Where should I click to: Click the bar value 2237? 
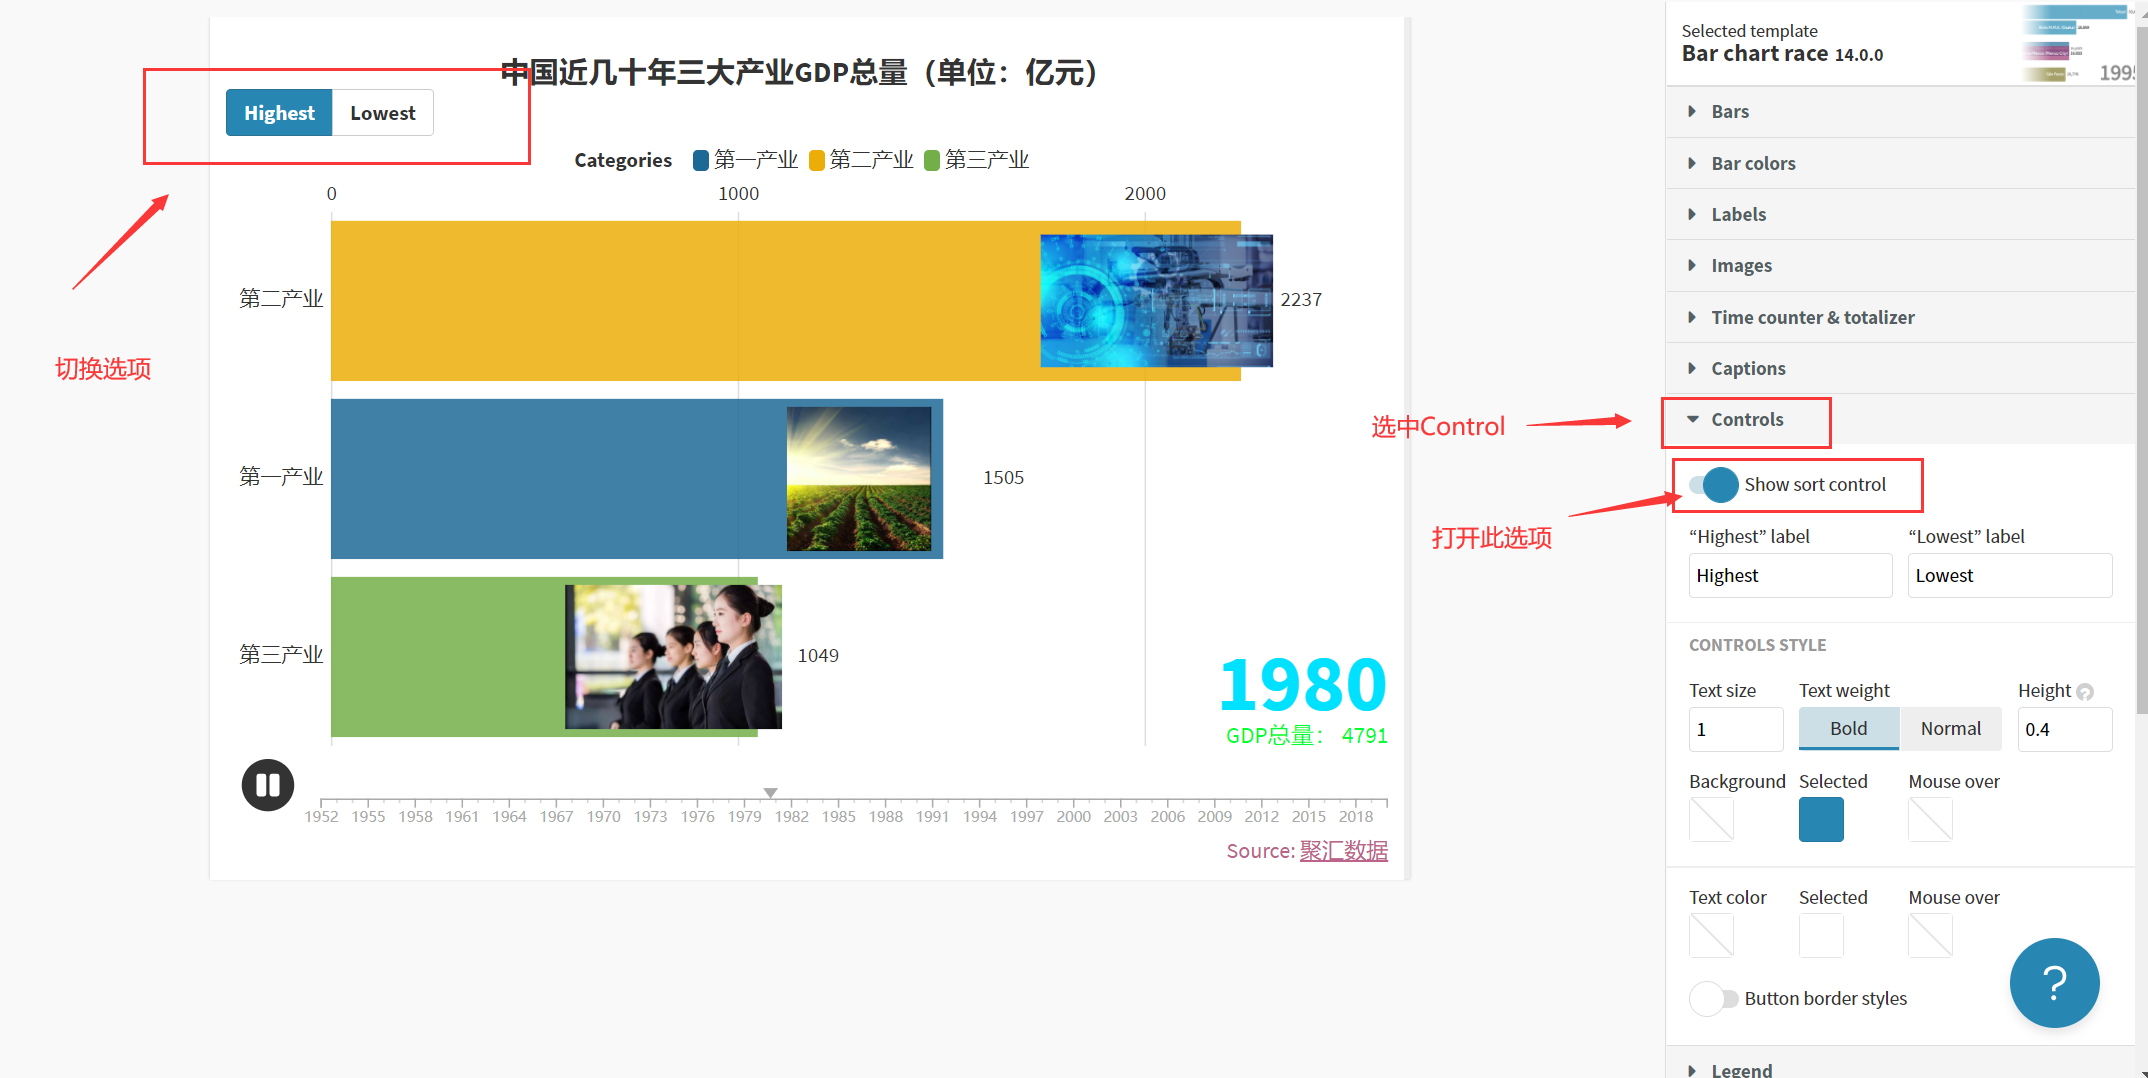click(x=1301, y=300)
